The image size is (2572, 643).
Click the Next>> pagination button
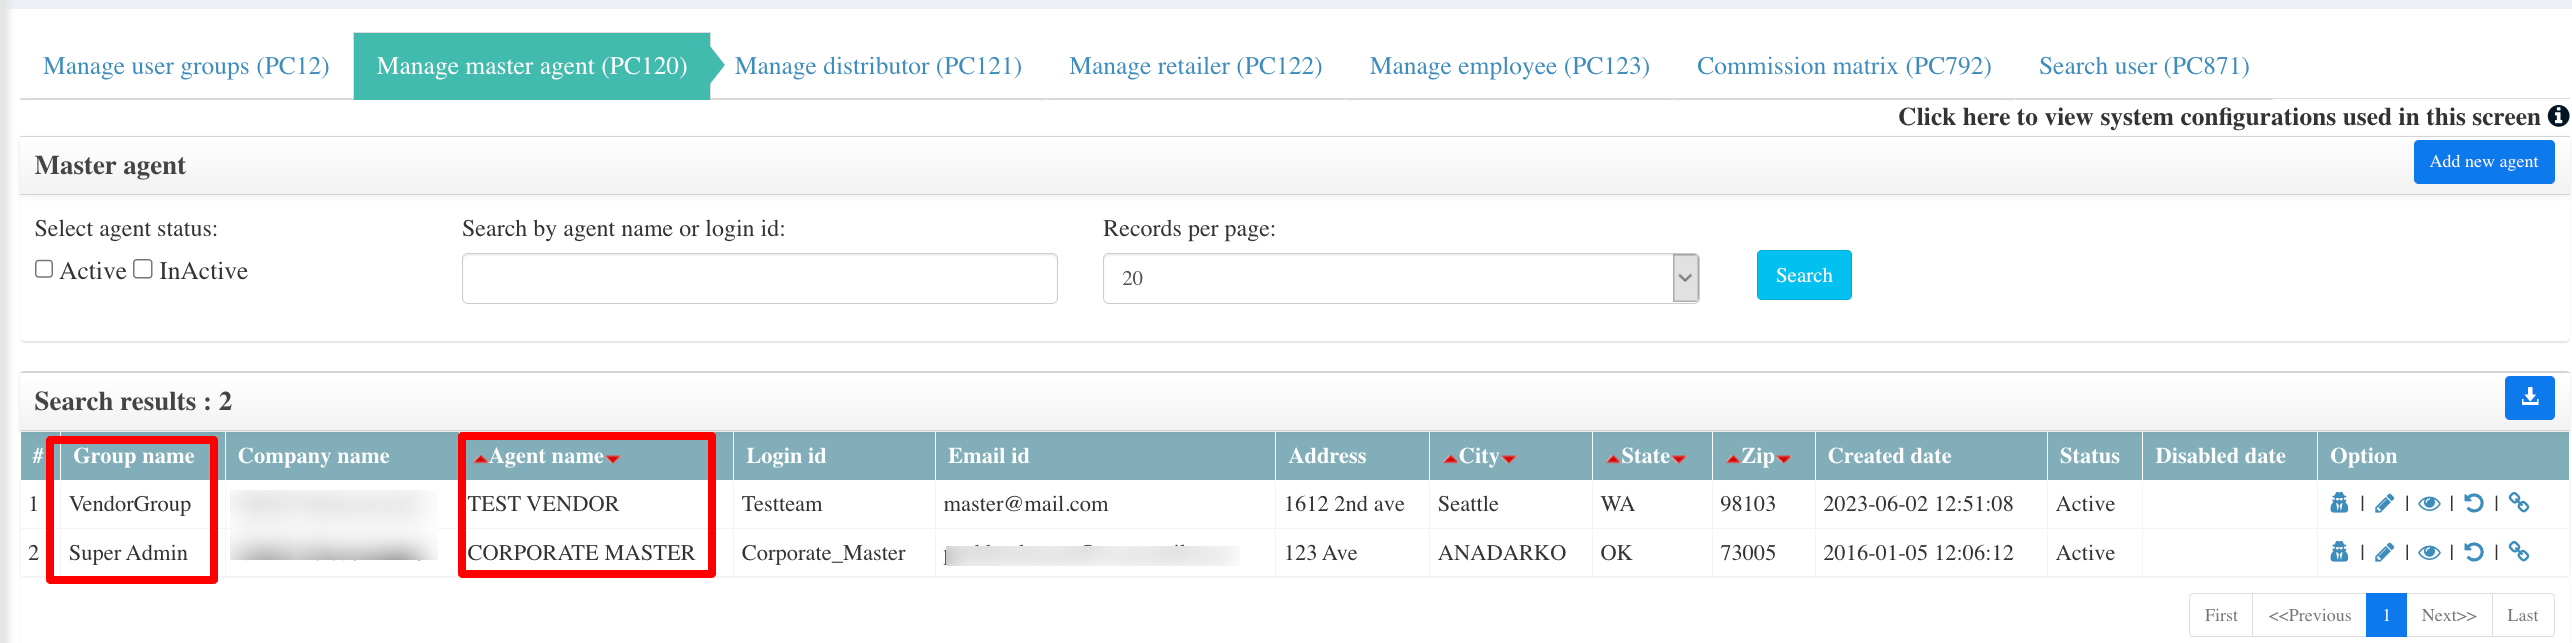click(x=2449, y=615)
